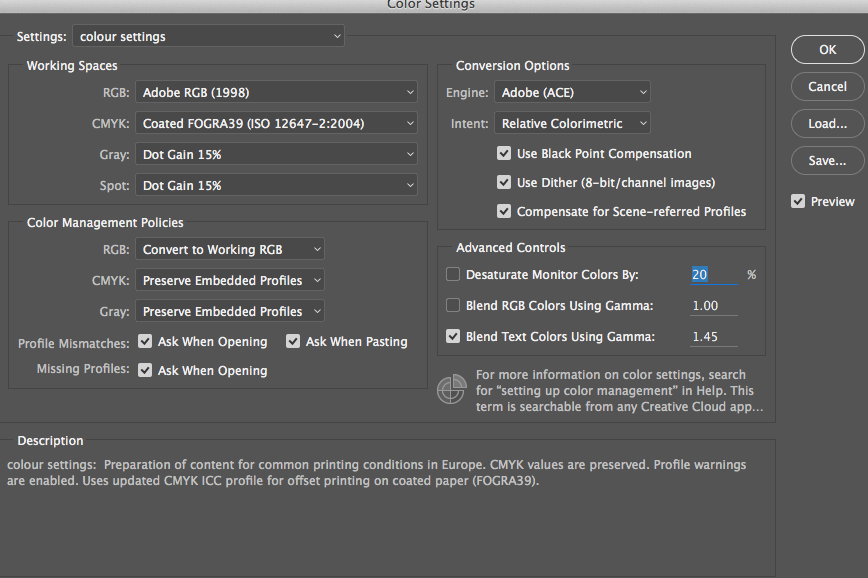The image size is (868, 578).
Task: Click the Save... button
Action: click(x=827, y=160)
